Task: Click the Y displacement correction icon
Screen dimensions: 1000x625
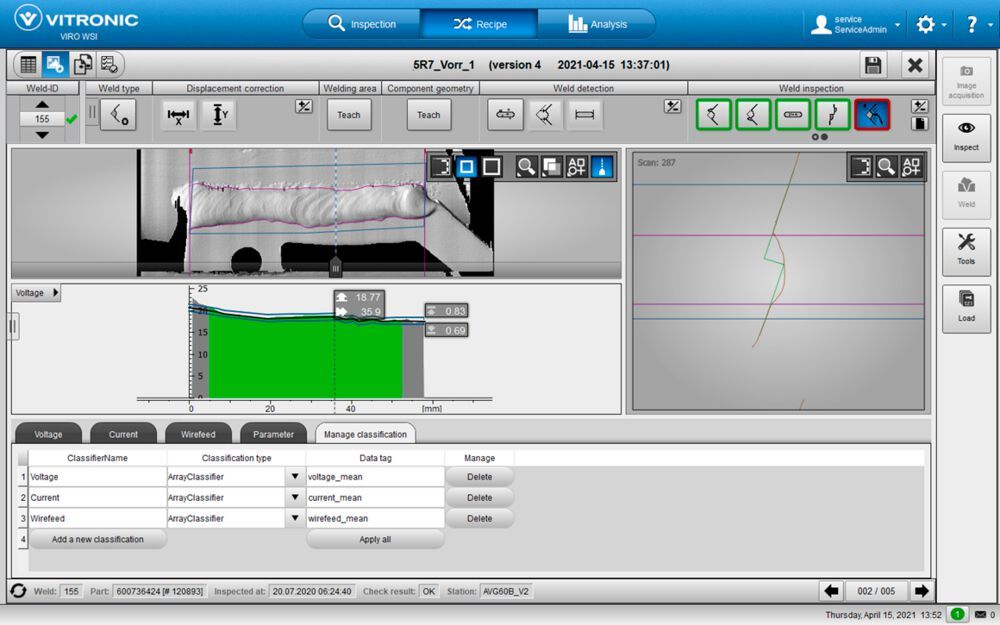Action: (x=218, y=115)
